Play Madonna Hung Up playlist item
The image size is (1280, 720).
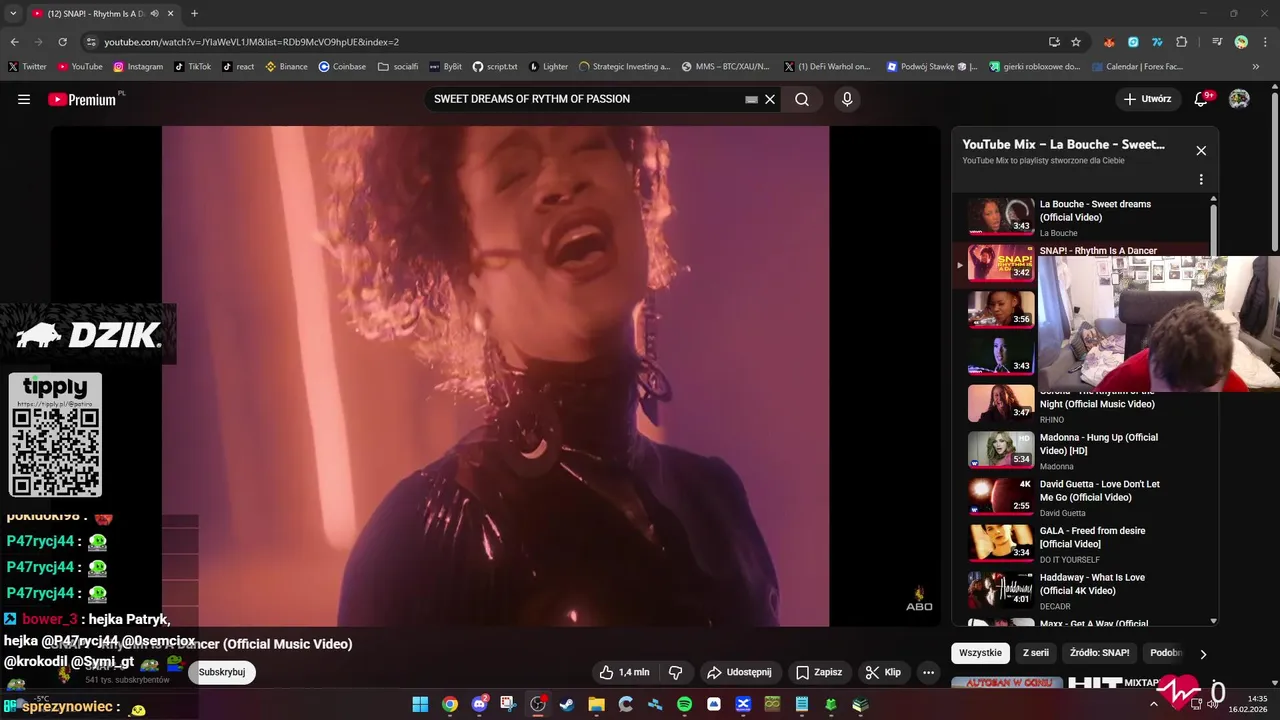click(x=1085, y=451)
